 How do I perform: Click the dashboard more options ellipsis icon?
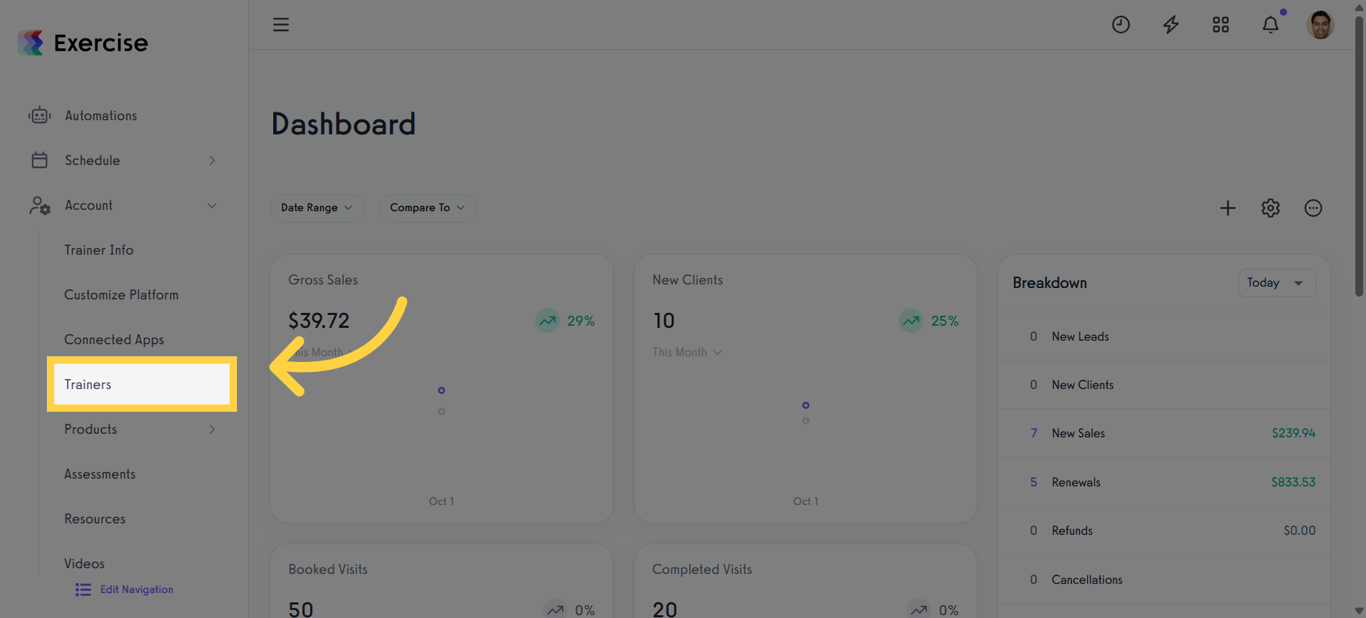pyautogui.click(x=1314, y=208)
